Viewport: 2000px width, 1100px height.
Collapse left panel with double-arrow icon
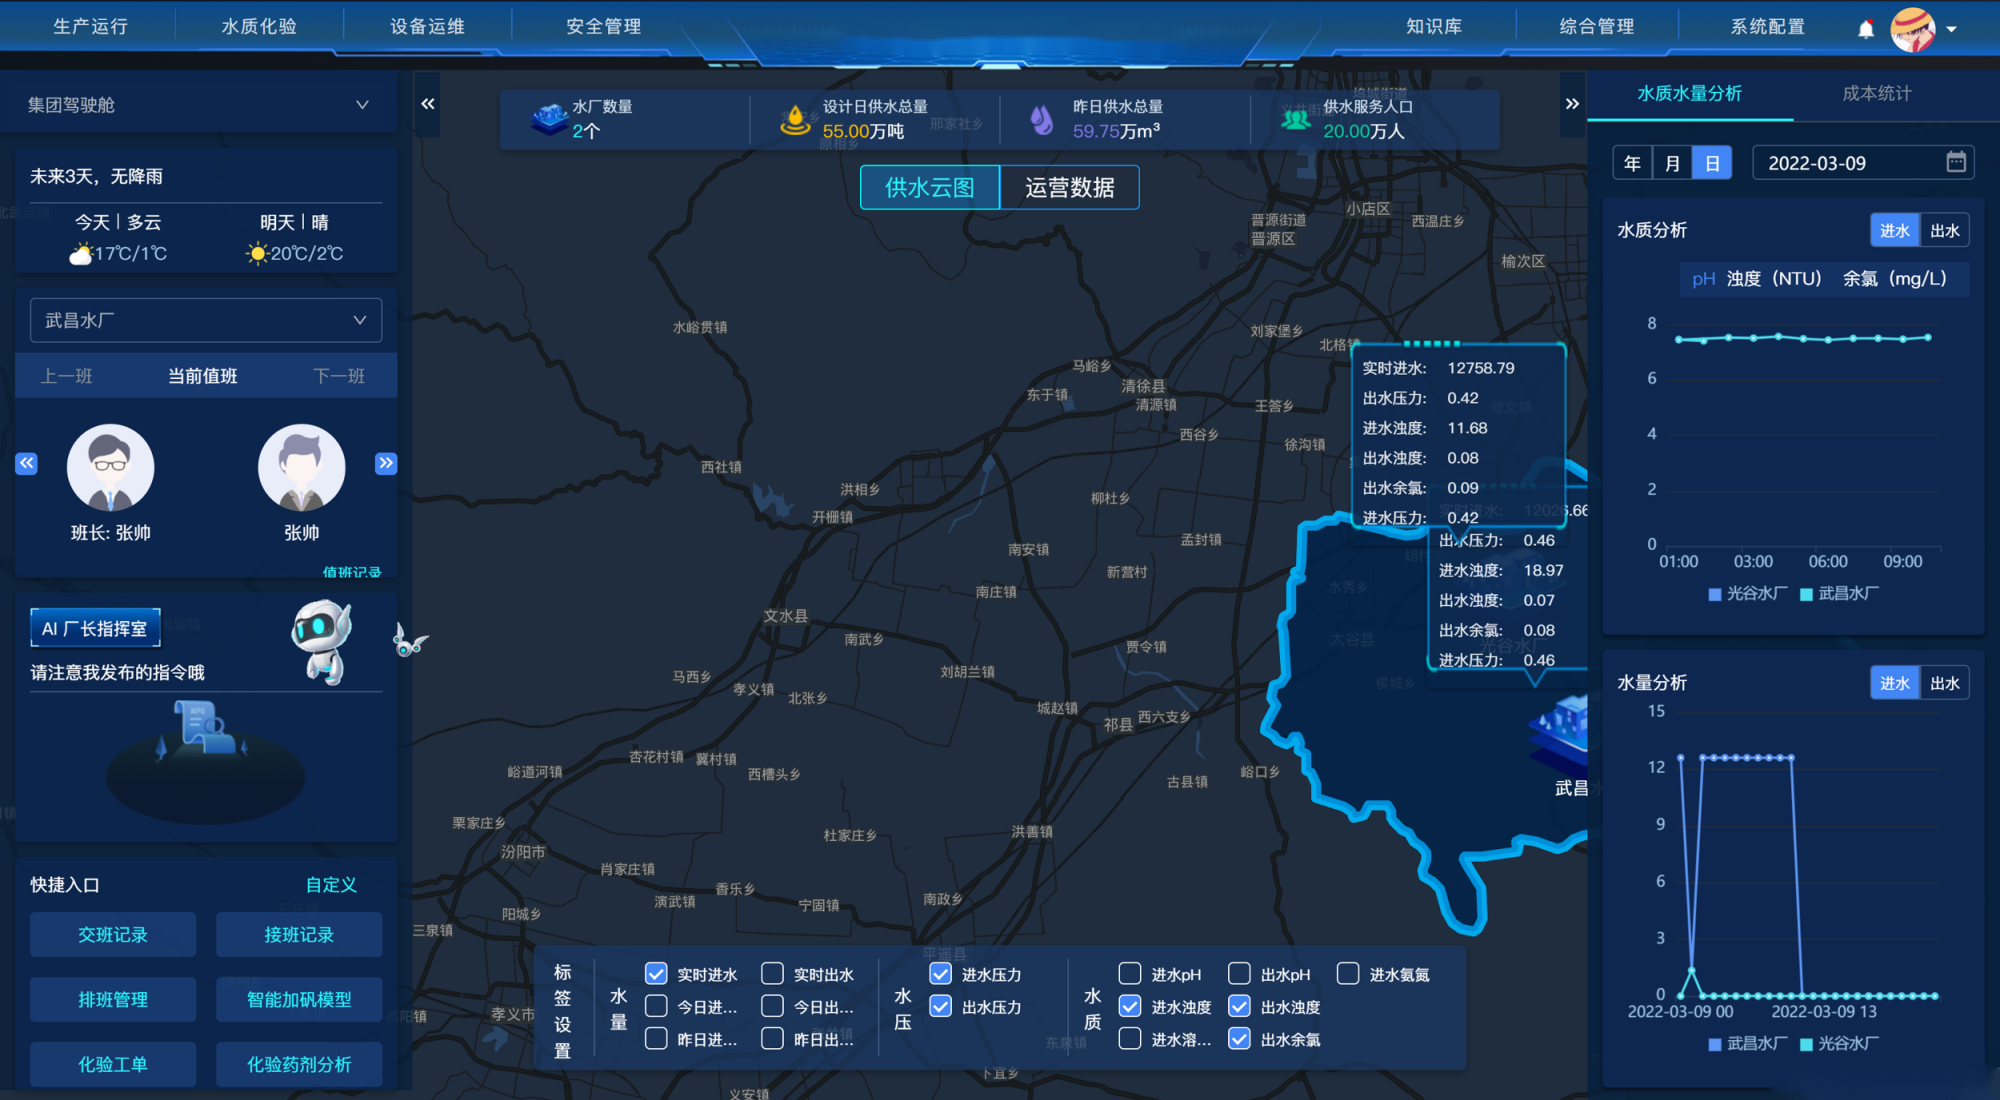(428, 104)
